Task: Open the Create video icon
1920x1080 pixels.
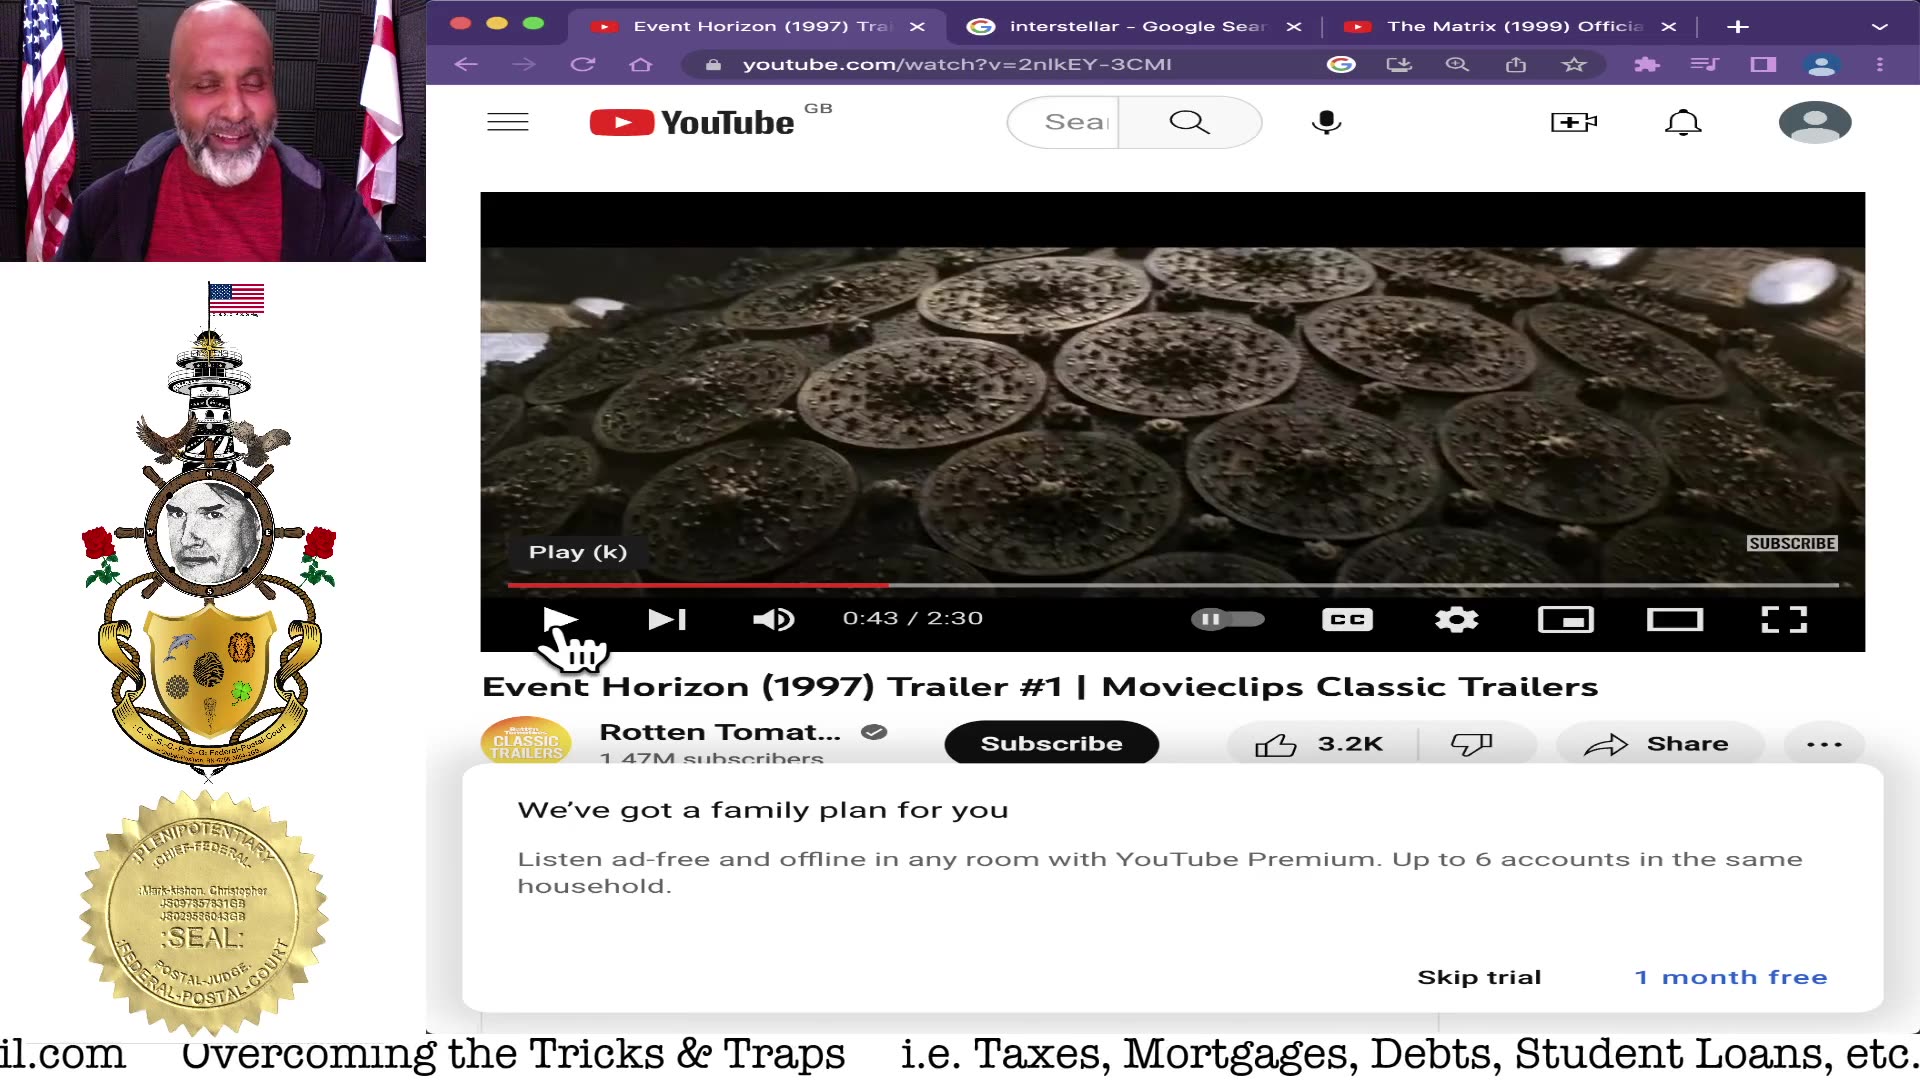Action: pyautogui.click(x=1574, y=122)
